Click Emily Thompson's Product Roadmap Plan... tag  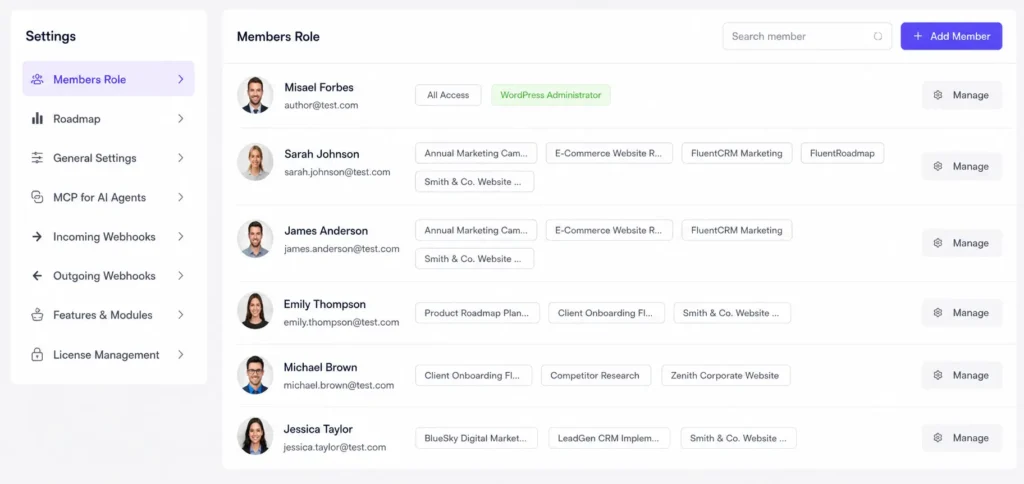point(477,313)
